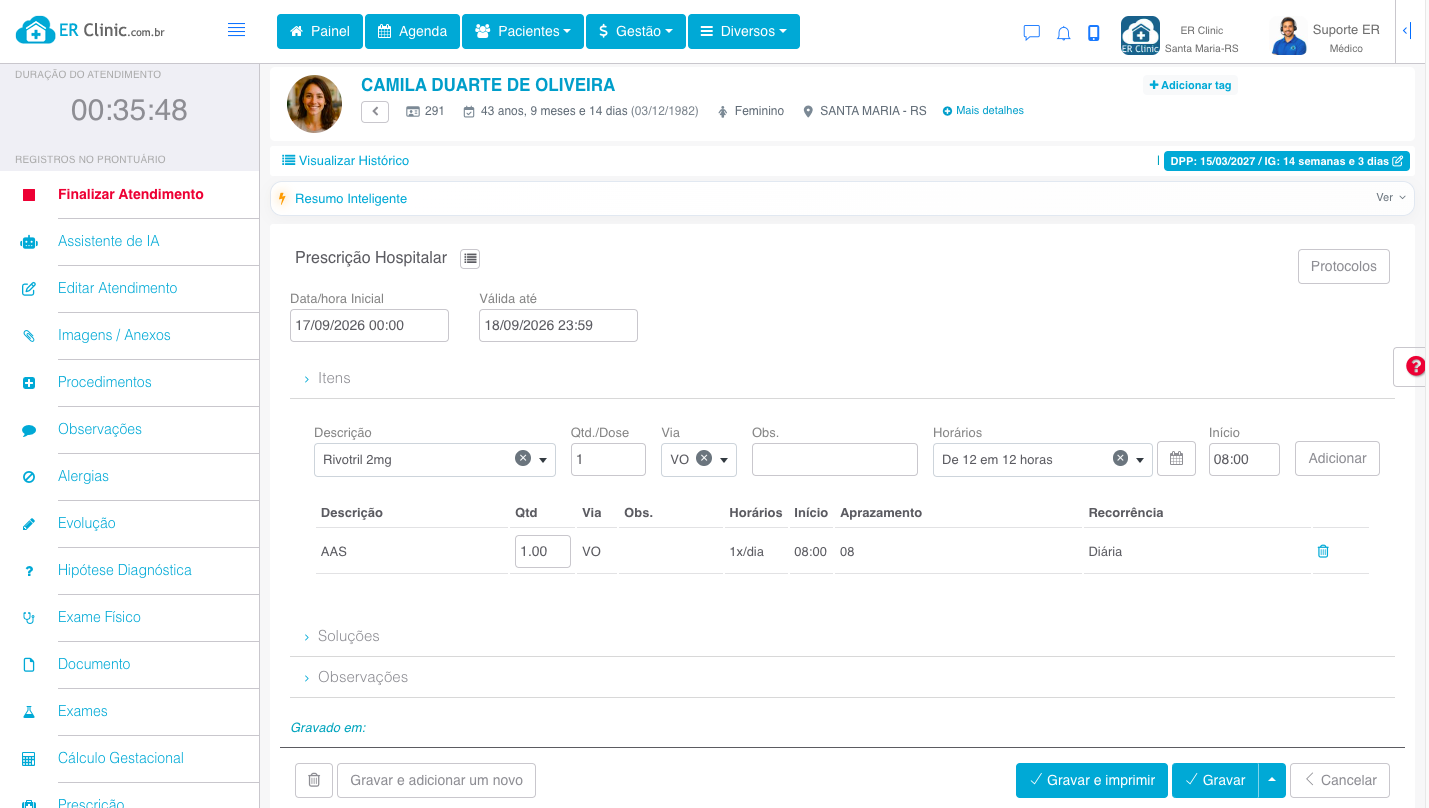This screenshot has width=1429, height=808.
Task: Open the Gestão dropdown menu
Action: [636, 31]
